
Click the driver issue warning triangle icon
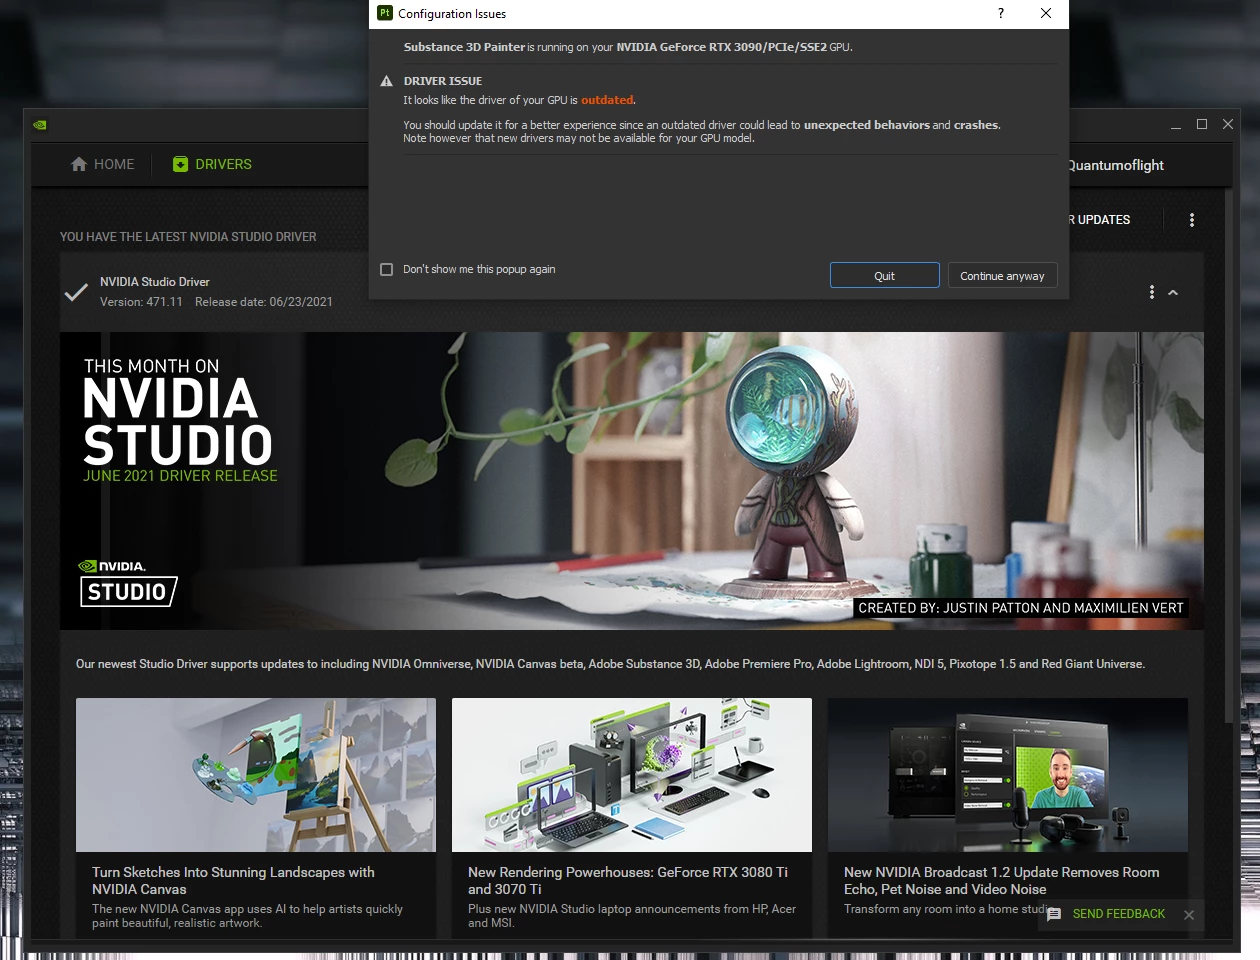[x=387, y=81]
